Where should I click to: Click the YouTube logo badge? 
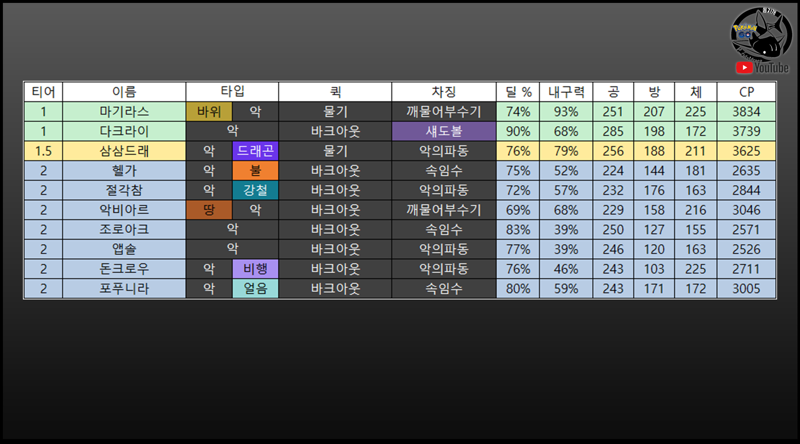pyautogui.click(x=762, y=67)
